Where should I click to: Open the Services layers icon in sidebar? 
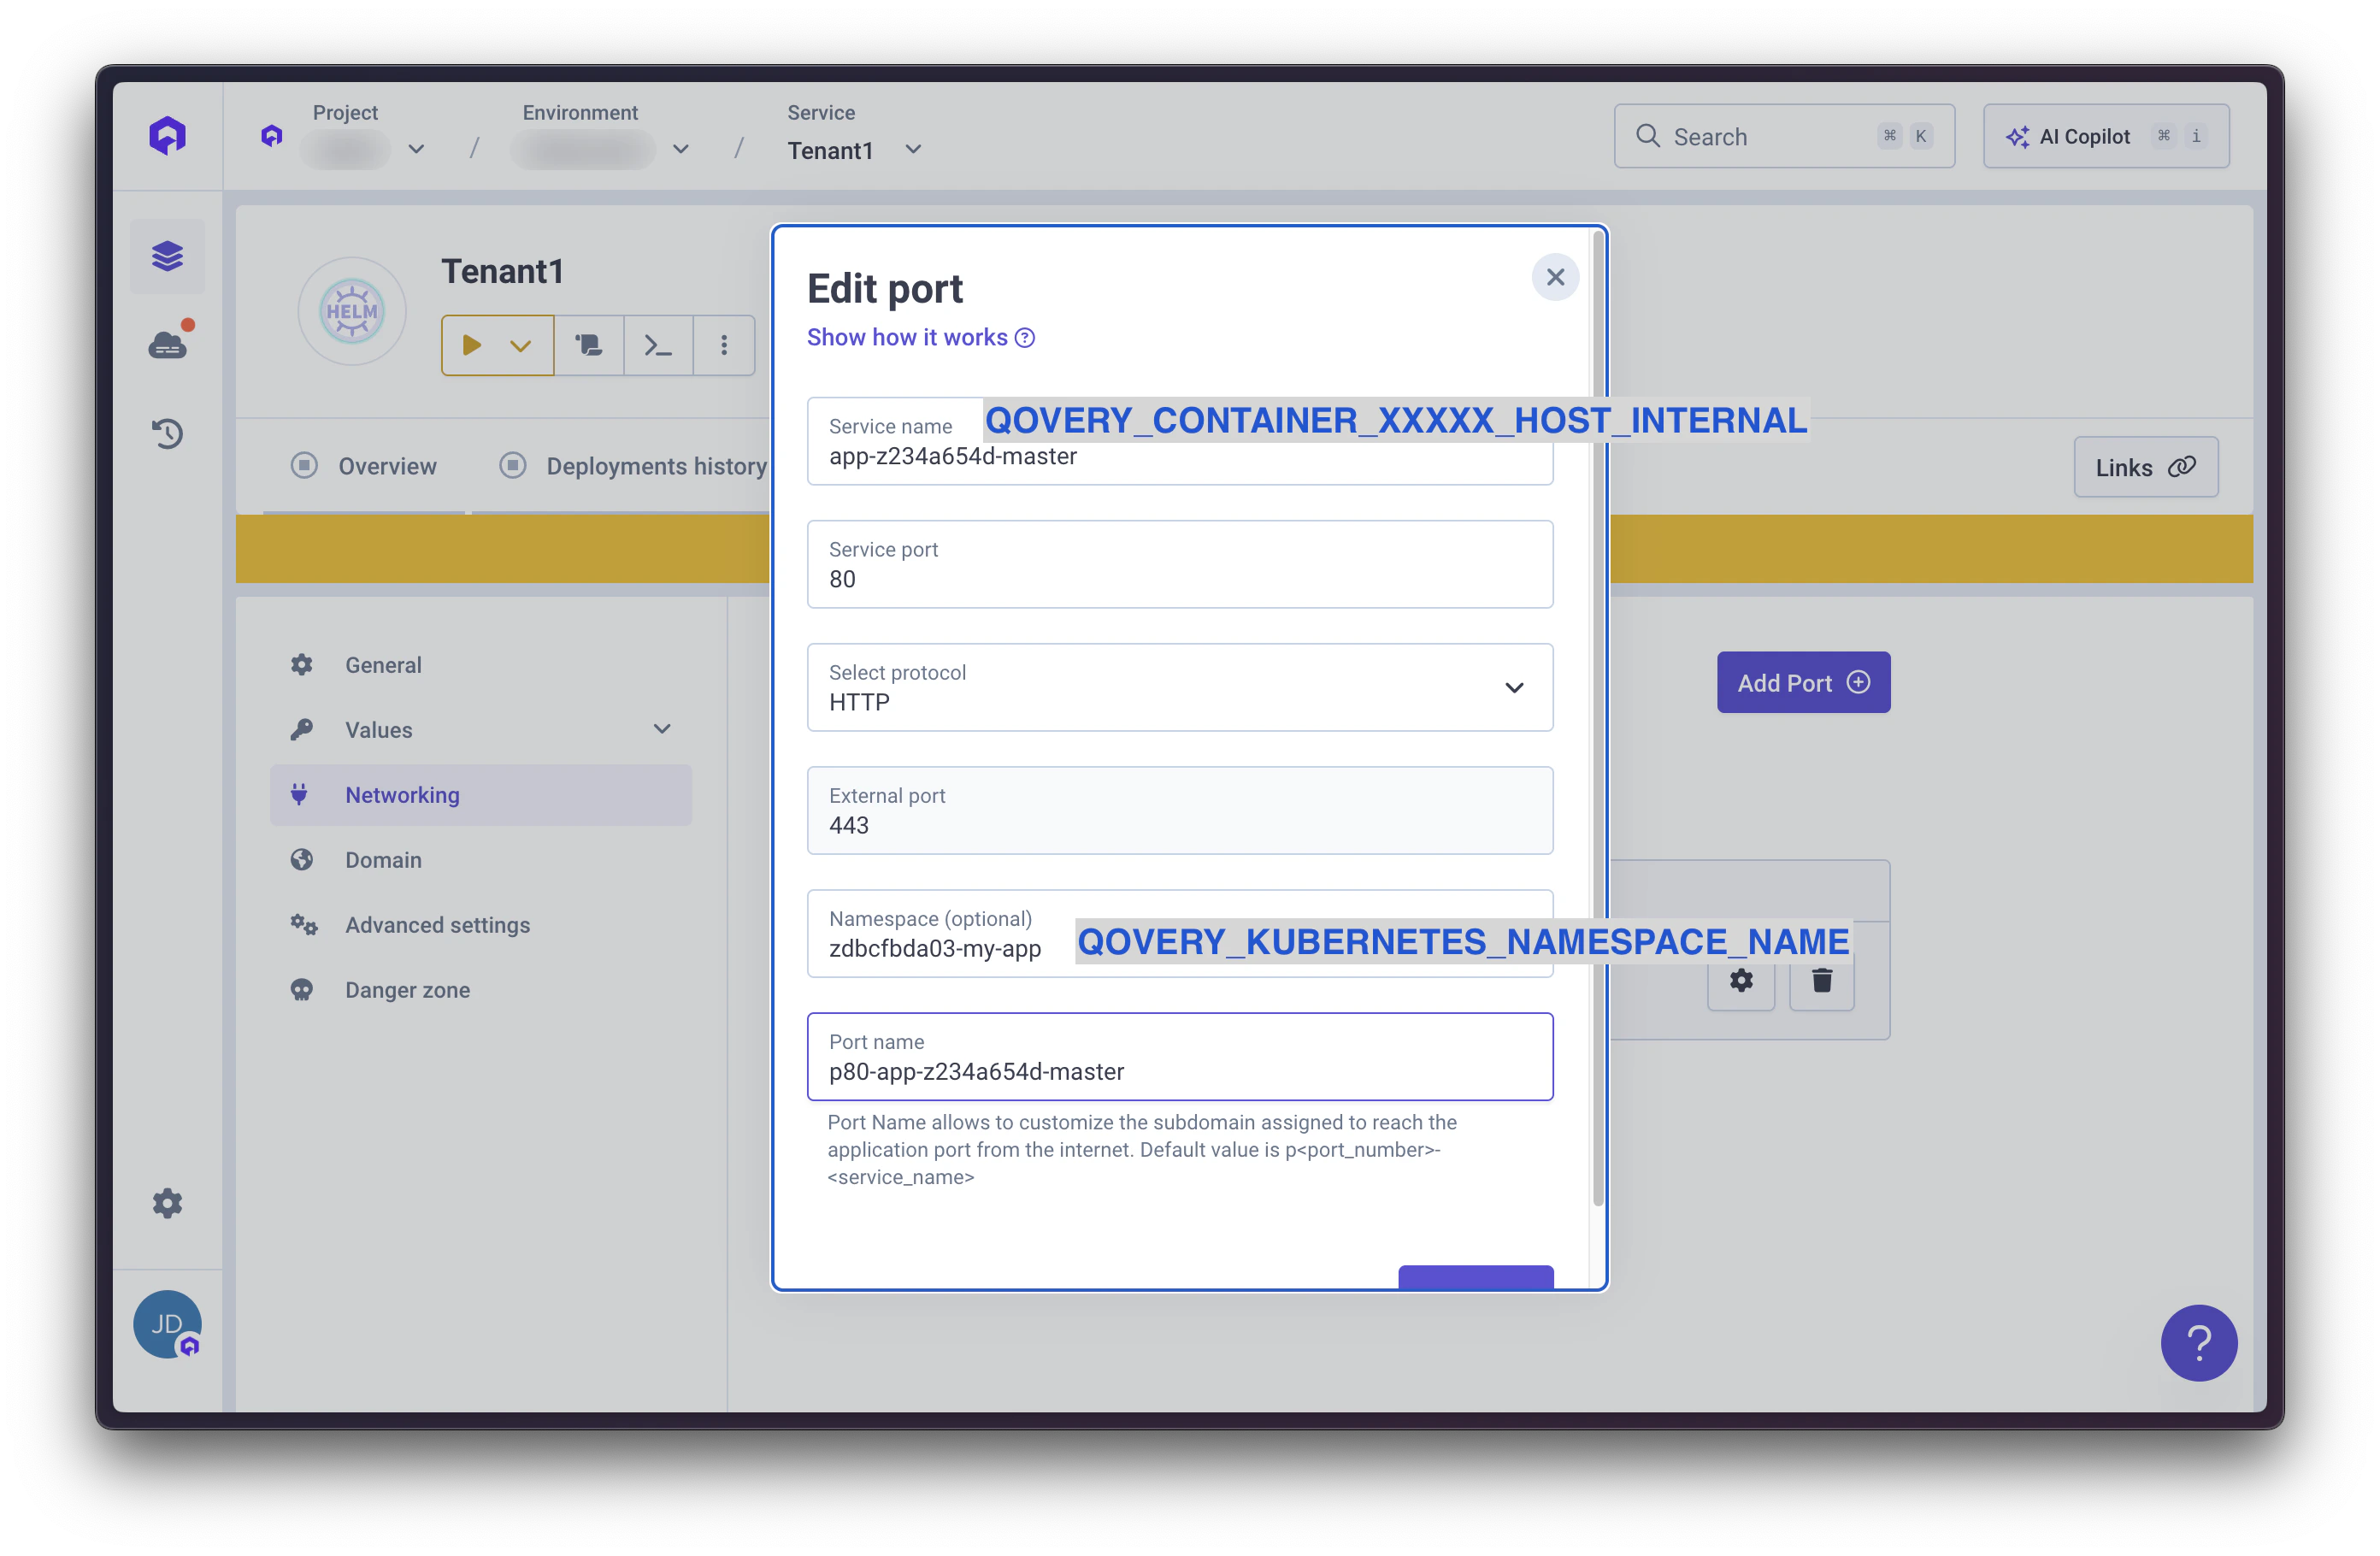pyautogui.click(x=167, y=256)
